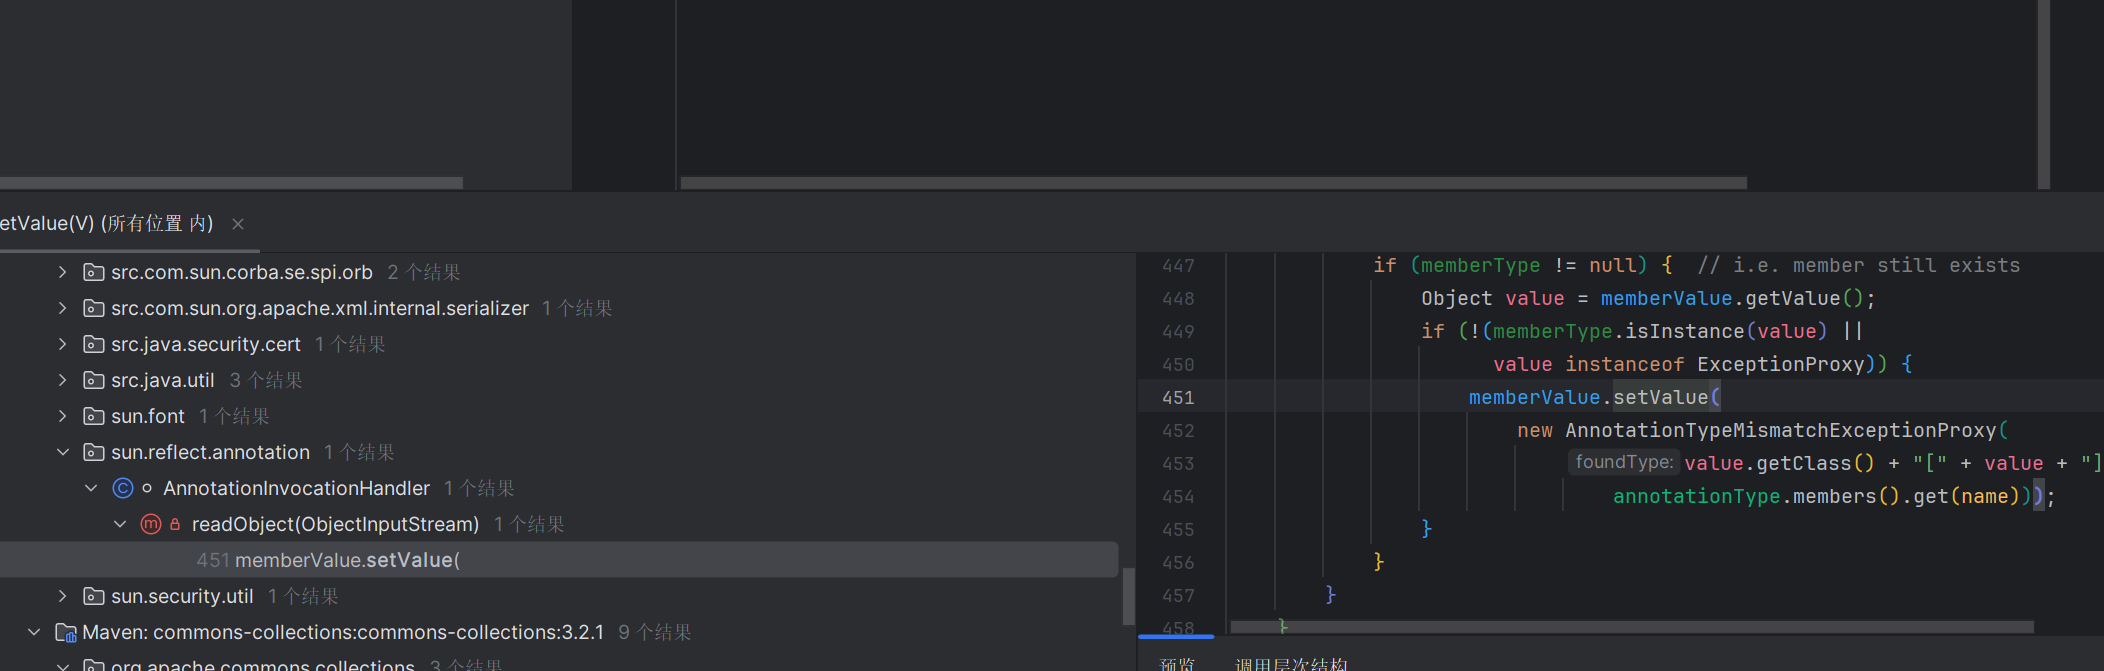Switch to the 调用层次结构 tab
Screen dimensions: 2104x671
click(x=1291, y=663)
